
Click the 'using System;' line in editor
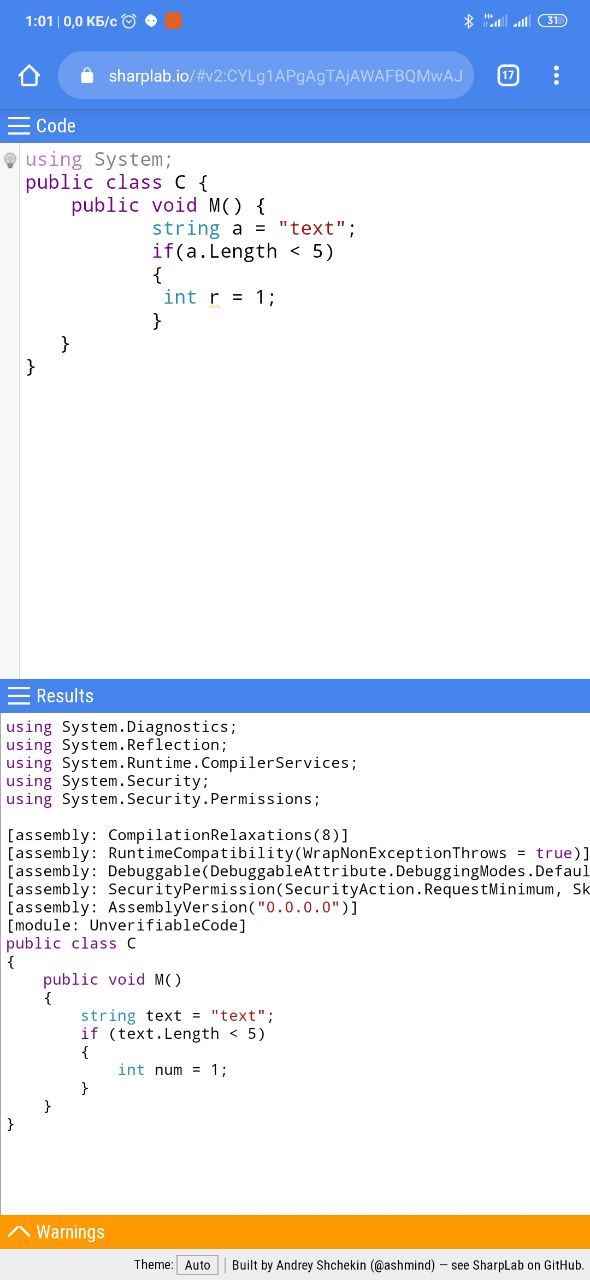coord(99,160)
